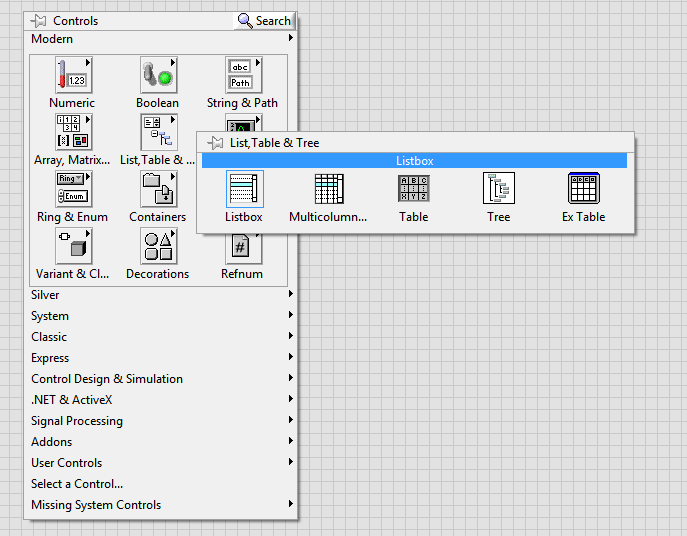Open the List, Table & Tree icon
This screenshot has width=687, height=536.
point(158,132)
